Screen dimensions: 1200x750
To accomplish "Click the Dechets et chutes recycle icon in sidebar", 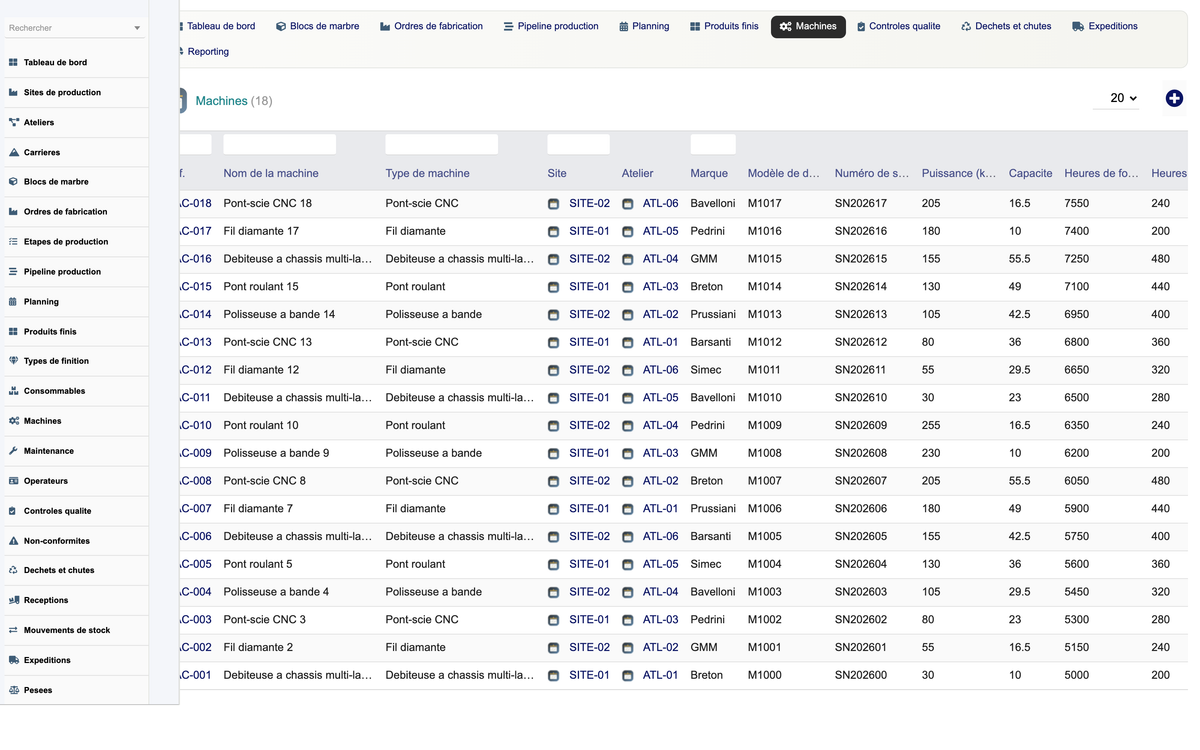I will [x=13, y=570].
